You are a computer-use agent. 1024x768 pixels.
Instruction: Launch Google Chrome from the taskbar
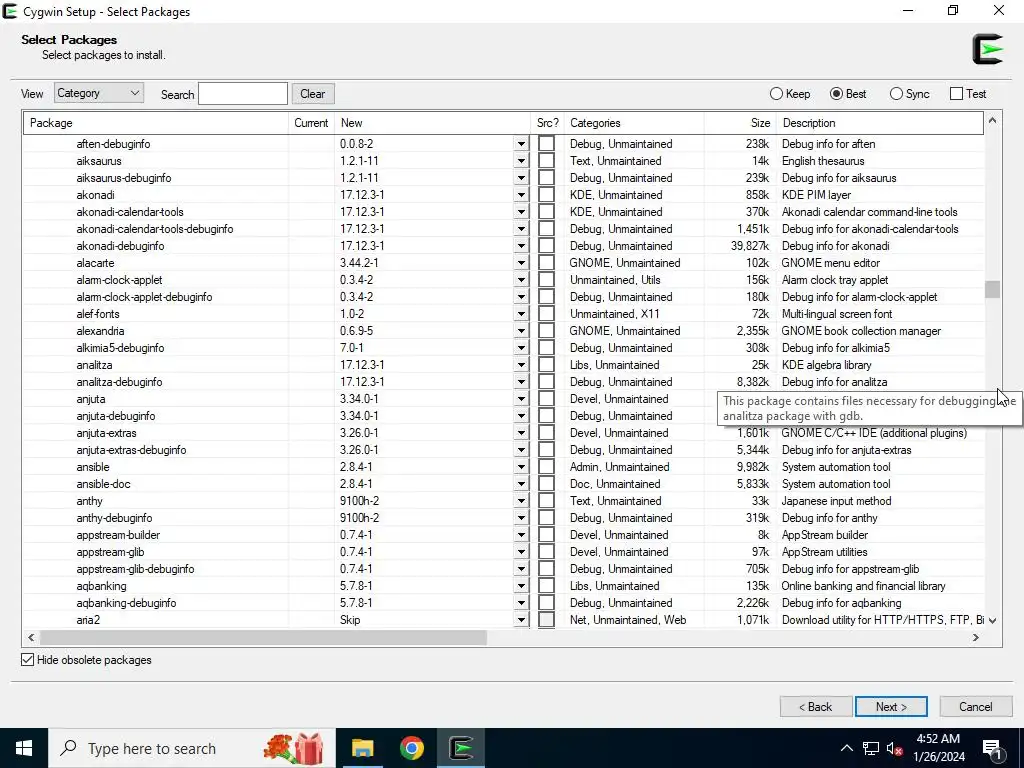click(411, 748)
